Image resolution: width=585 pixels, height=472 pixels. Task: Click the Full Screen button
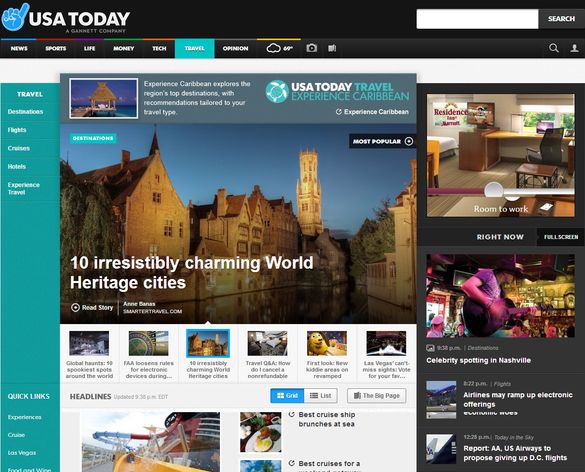tap(561, 237)
